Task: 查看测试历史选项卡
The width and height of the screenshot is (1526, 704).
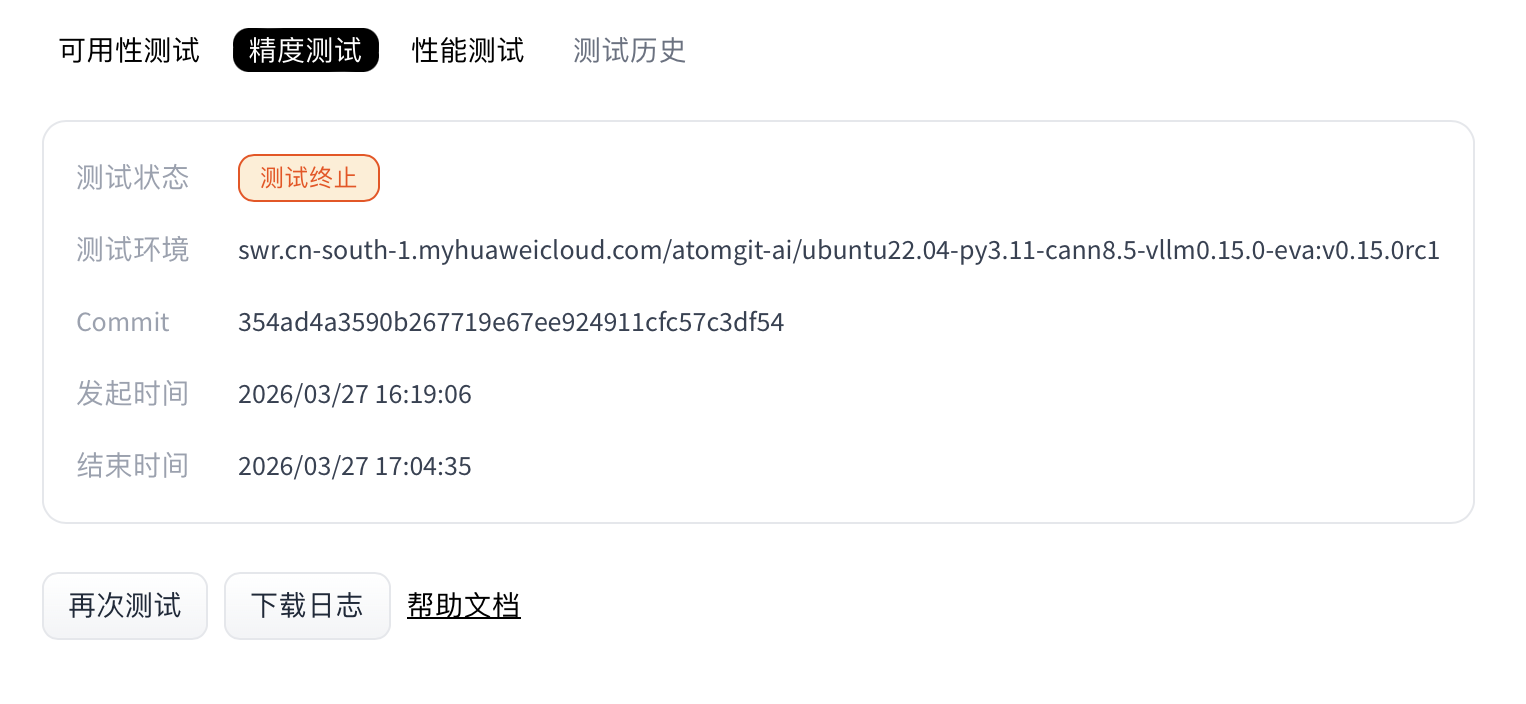Action: tap(629, 49)
